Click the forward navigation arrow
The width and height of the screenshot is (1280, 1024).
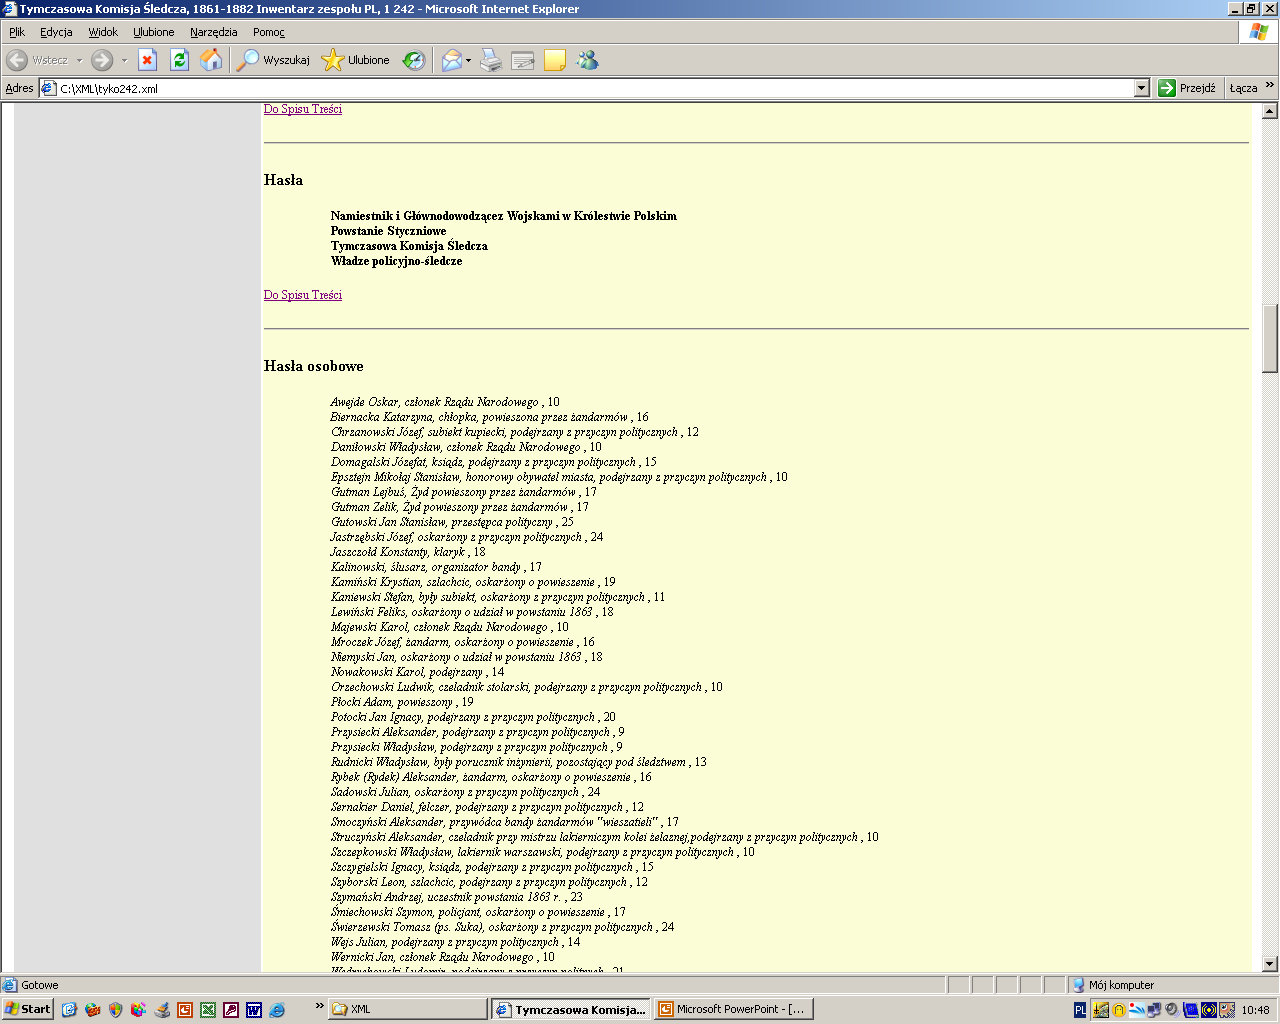point(102,60)
